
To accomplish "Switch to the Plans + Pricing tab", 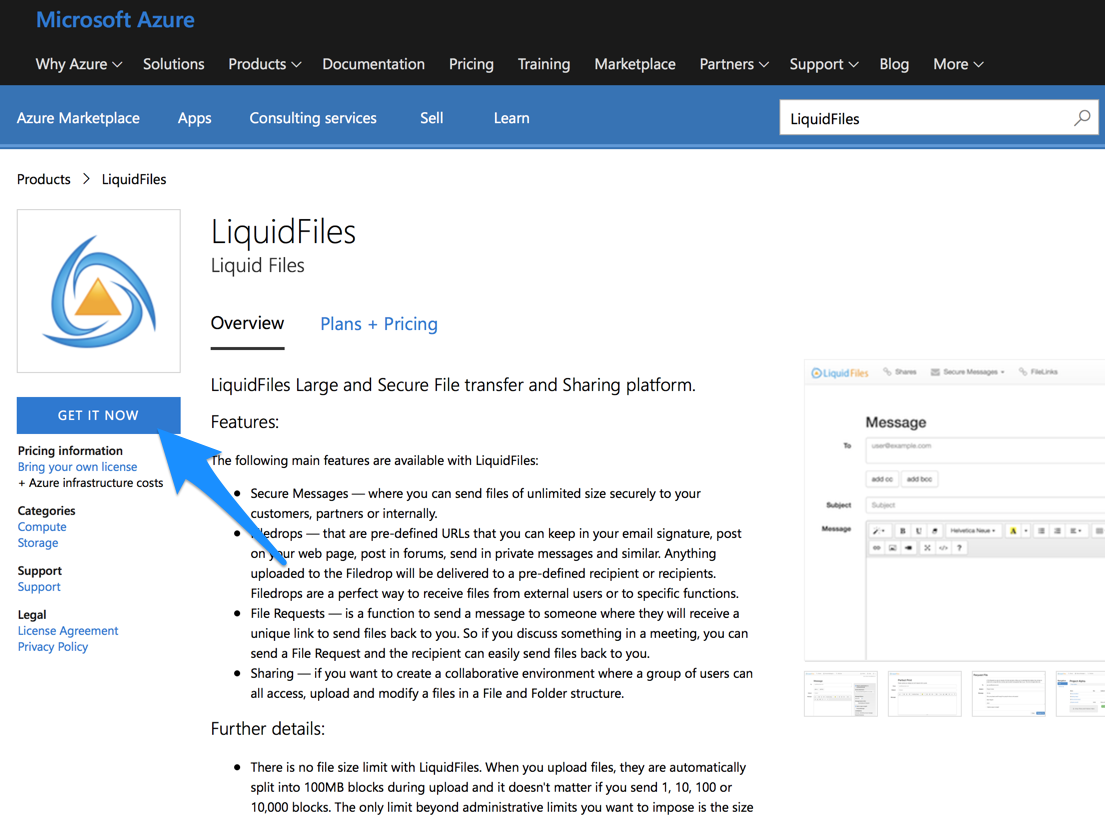I will tap(378, 323).
